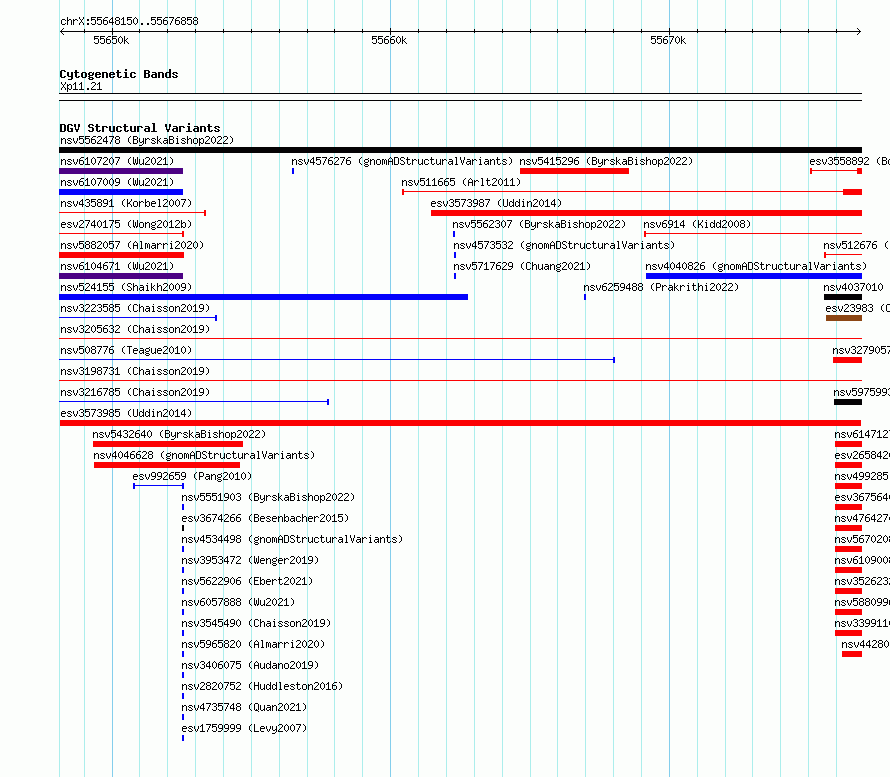The height and width of the screenshot is (777, 890).
Task: Select nsv5551903 (ByrskaBishop2022) label
Action: pos(268,497)
